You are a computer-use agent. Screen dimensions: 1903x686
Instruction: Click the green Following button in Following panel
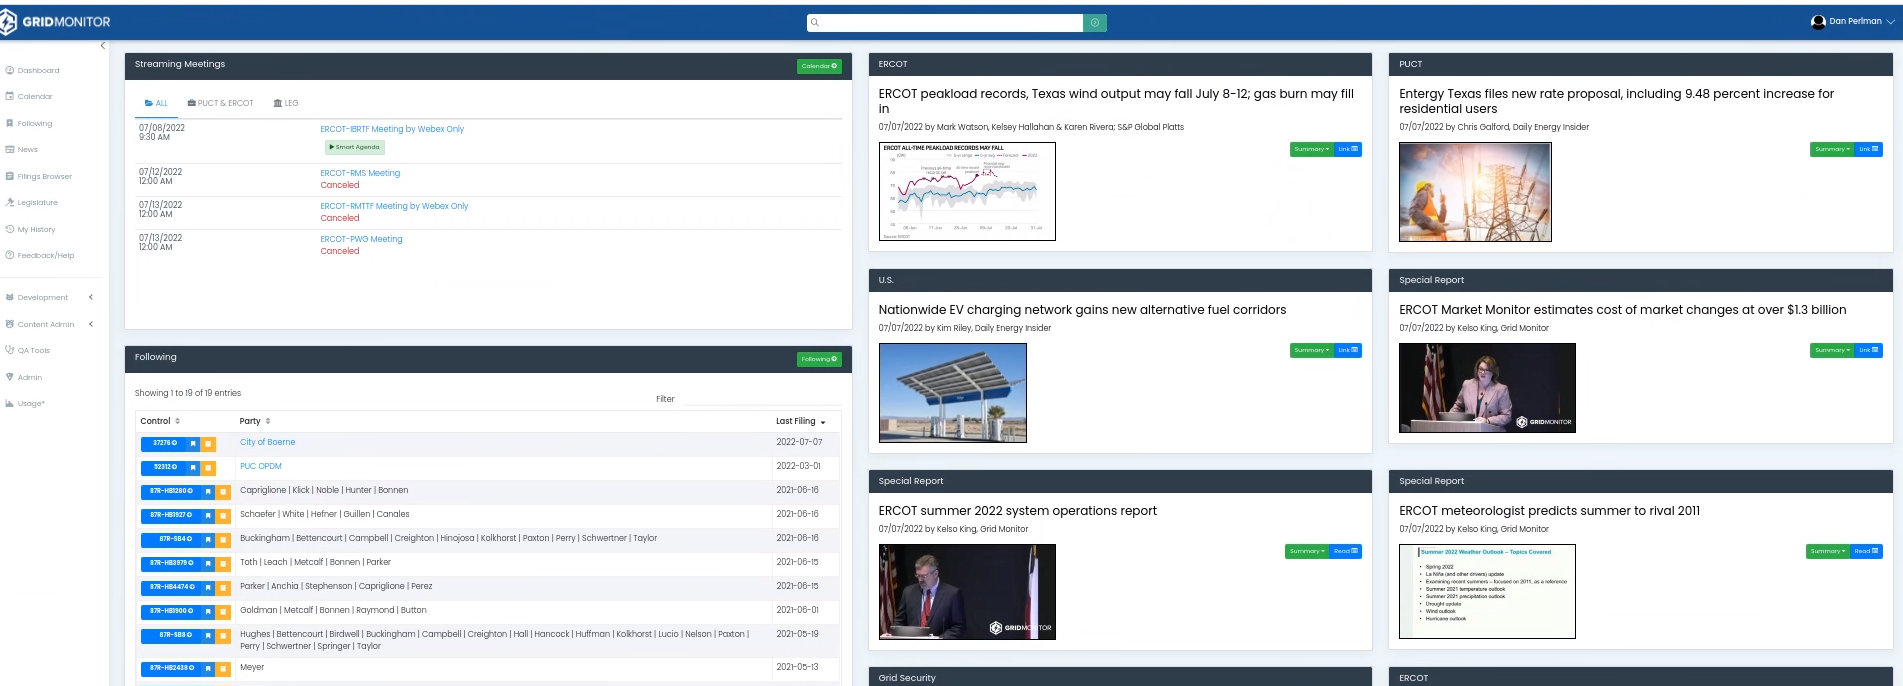click(x=819, y=359)
